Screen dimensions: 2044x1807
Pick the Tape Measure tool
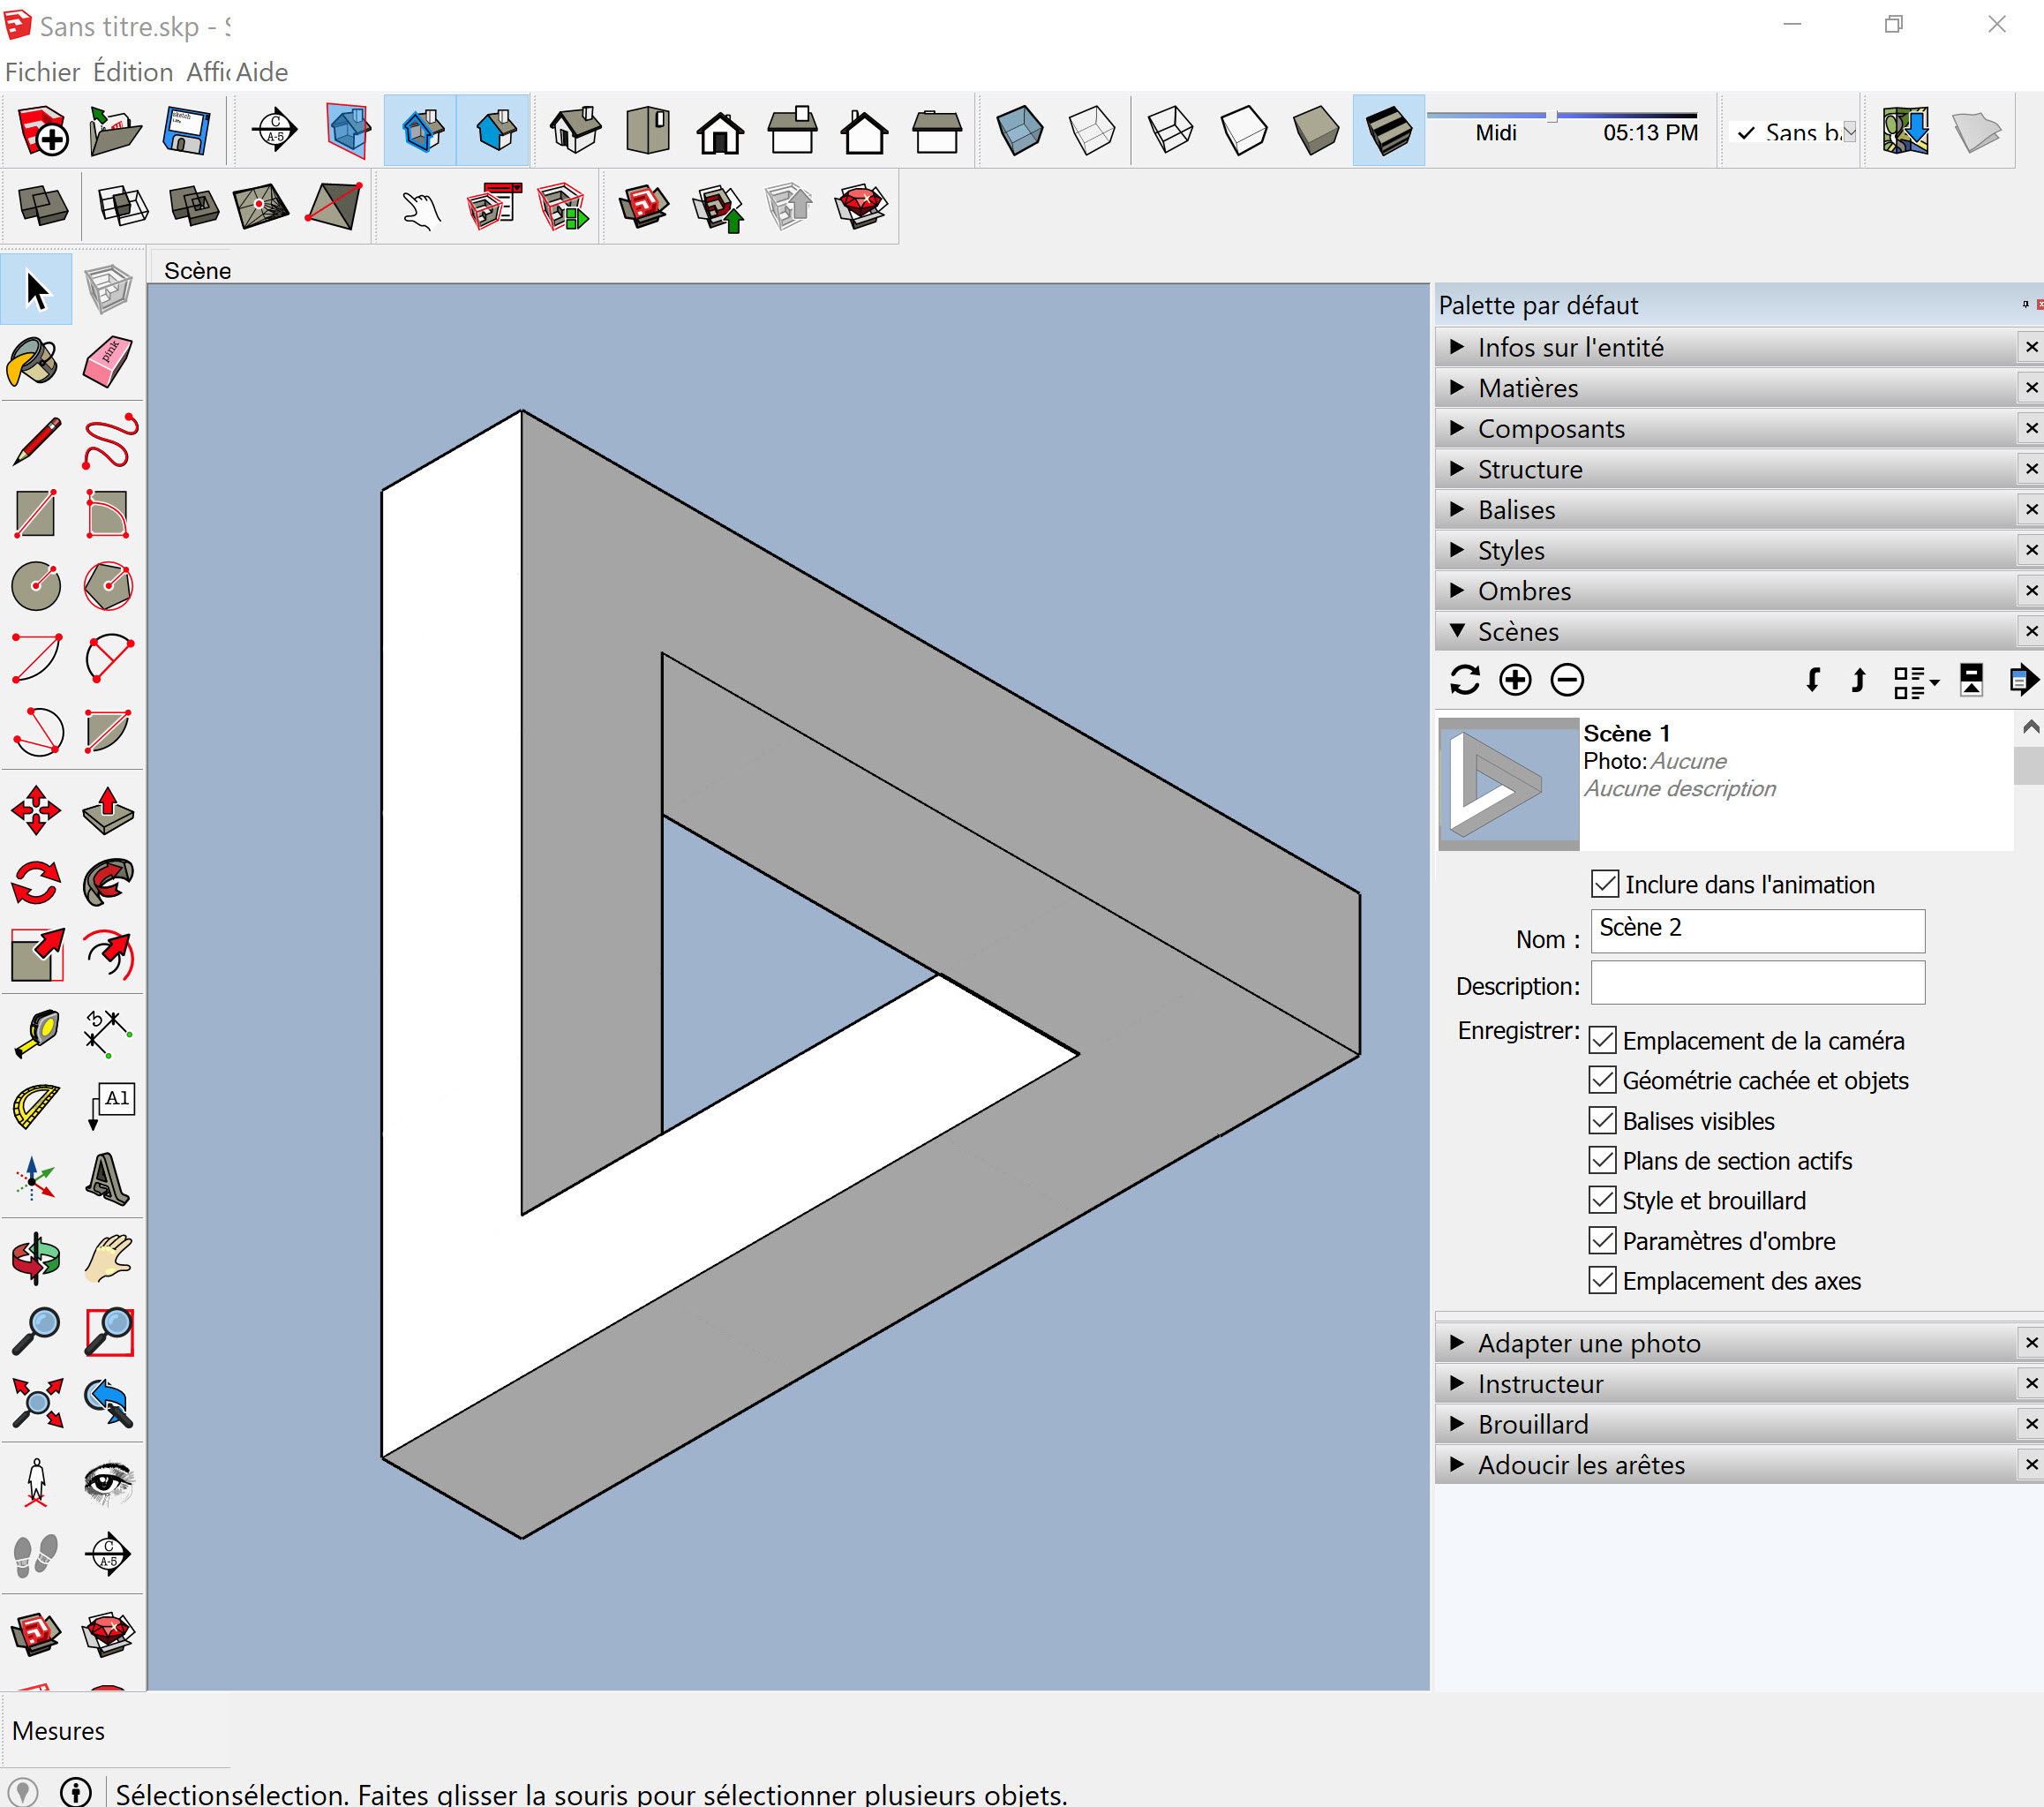[35, 1034]
